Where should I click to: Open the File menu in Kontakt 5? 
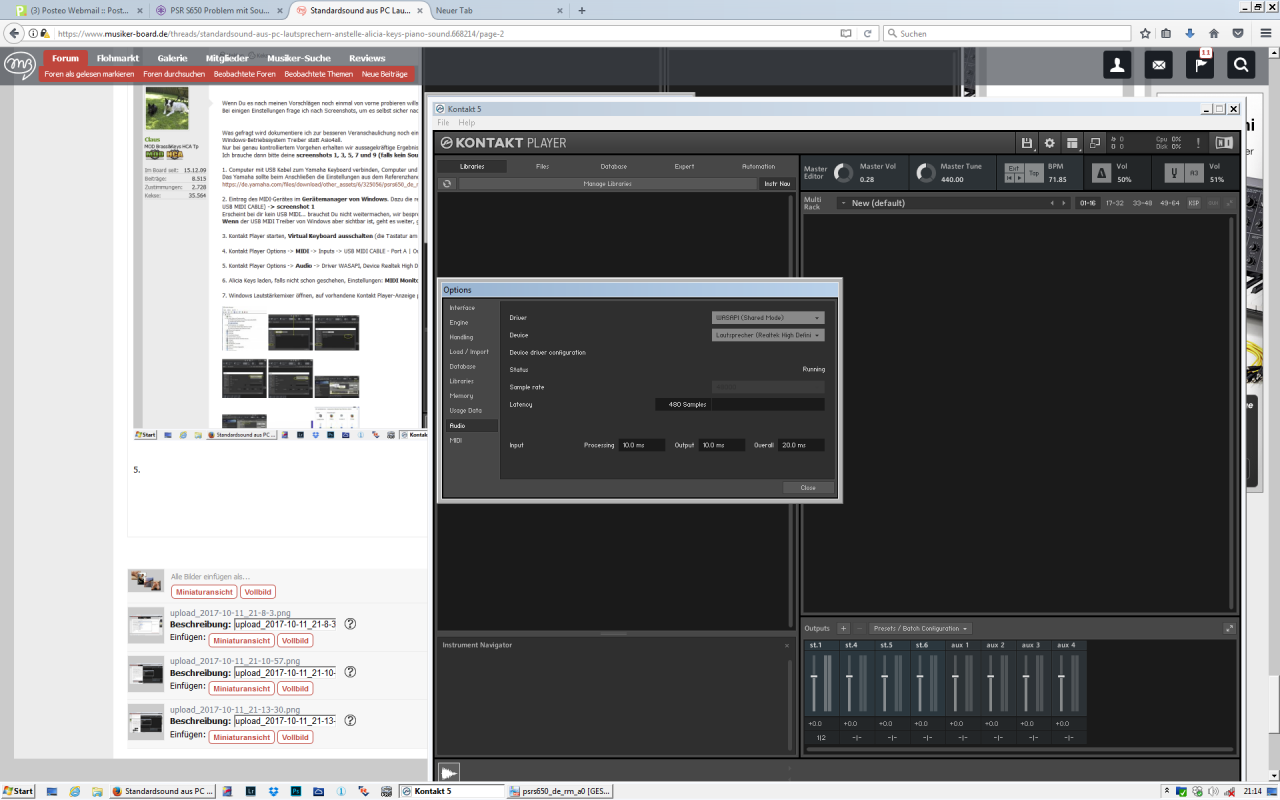pyautogui.click(x=443, y=122)
